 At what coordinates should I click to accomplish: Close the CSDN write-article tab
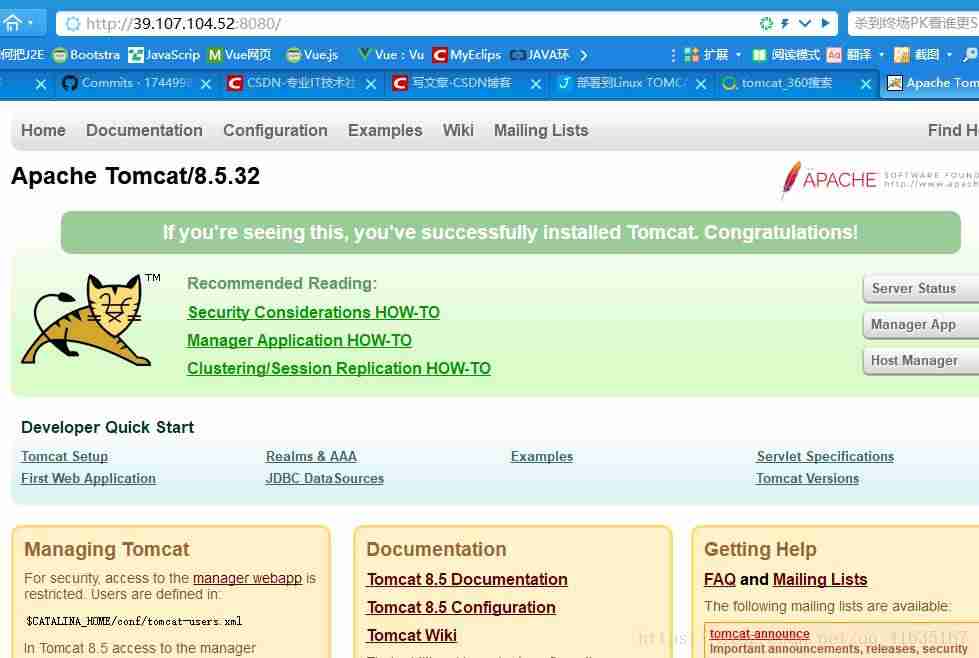point(536,84)
